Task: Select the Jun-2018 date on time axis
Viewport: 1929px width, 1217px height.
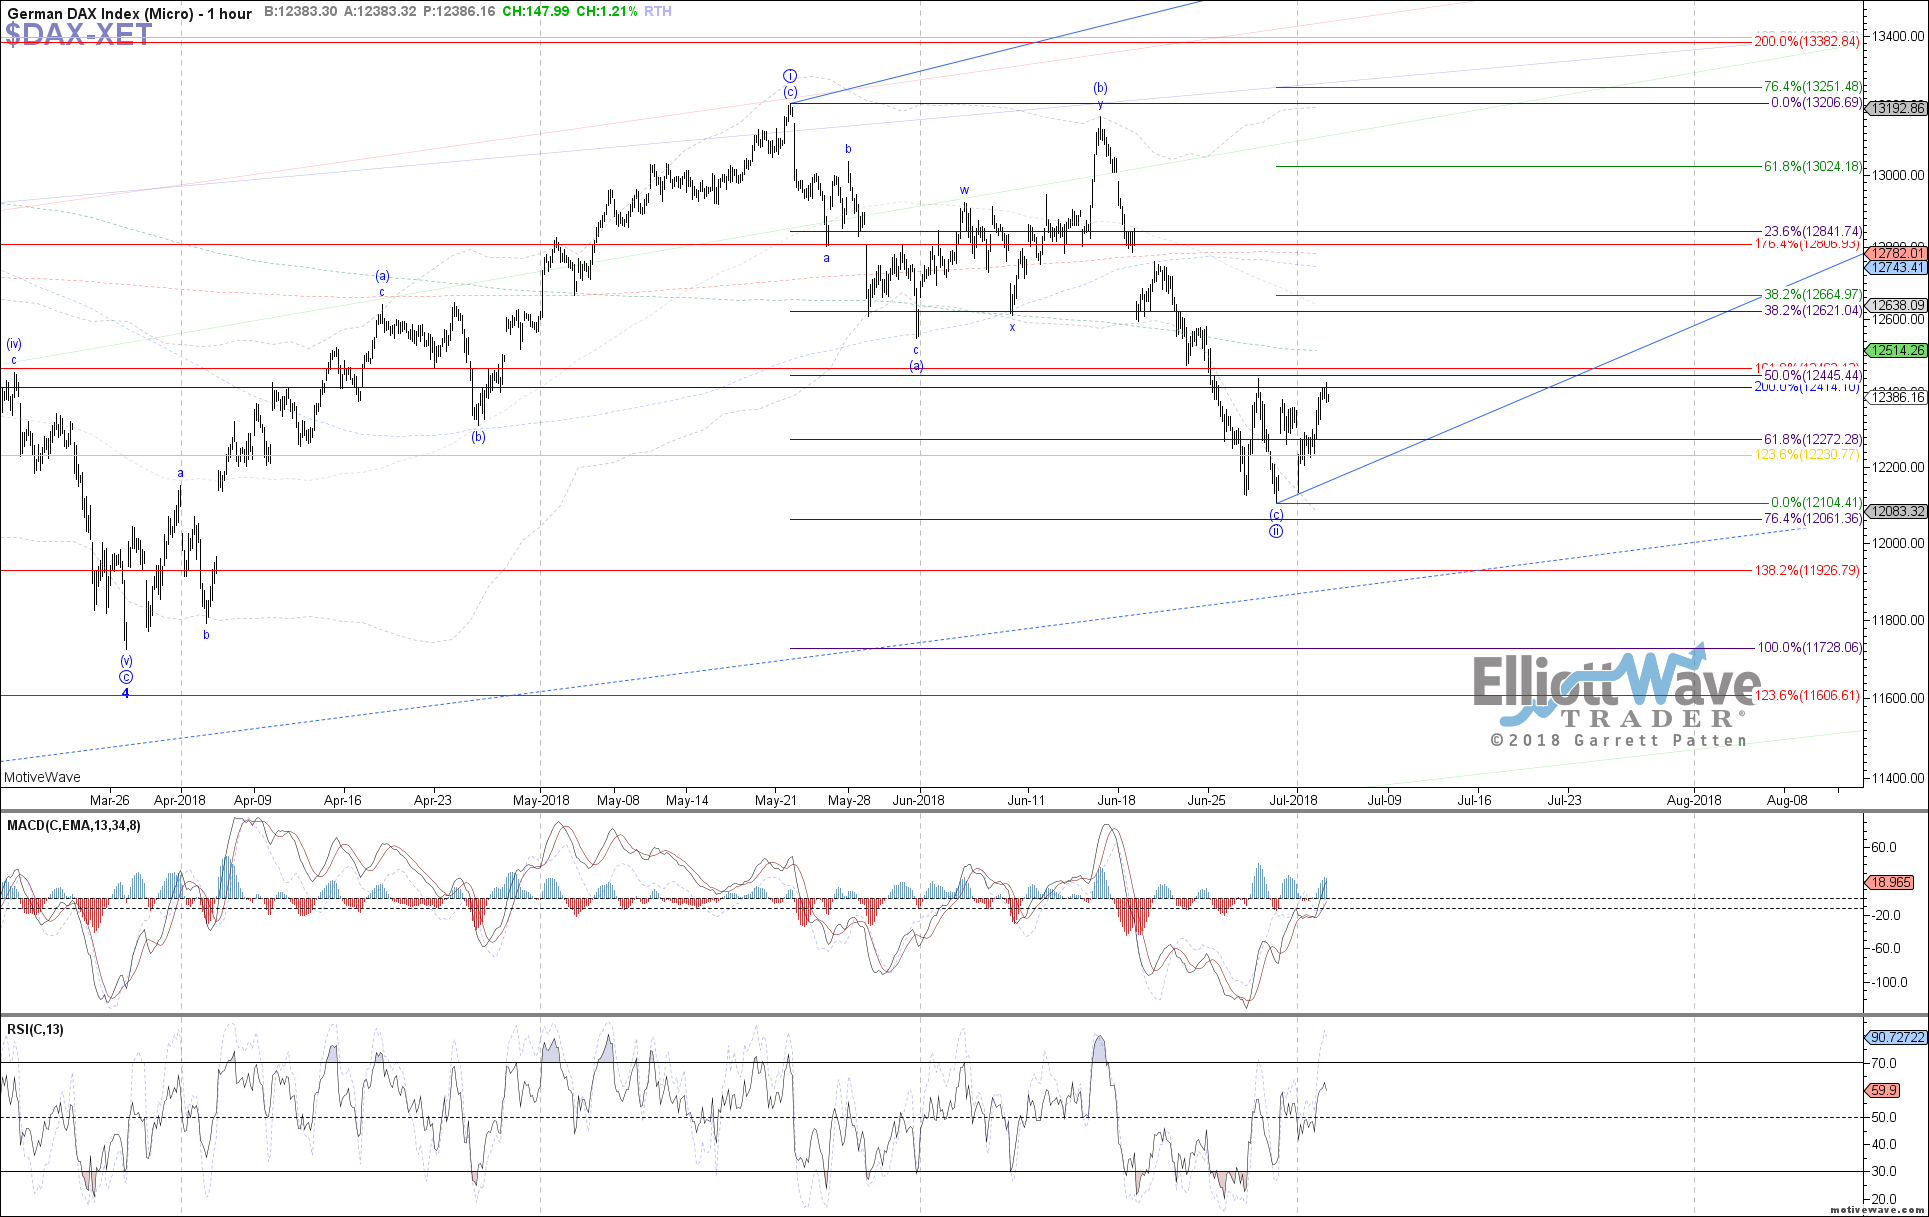Action: [x=918, y=800]
